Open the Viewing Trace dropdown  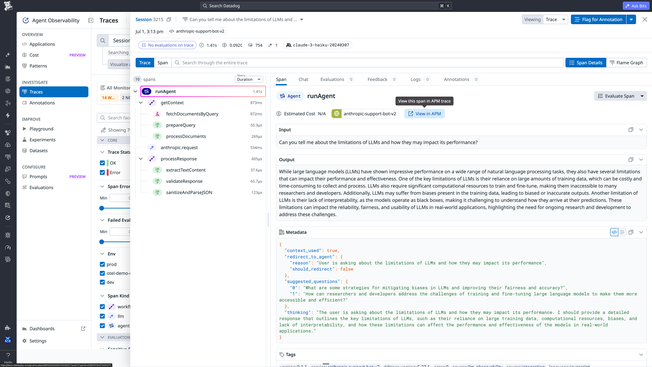pyautogui.click(x=556, y=20)
